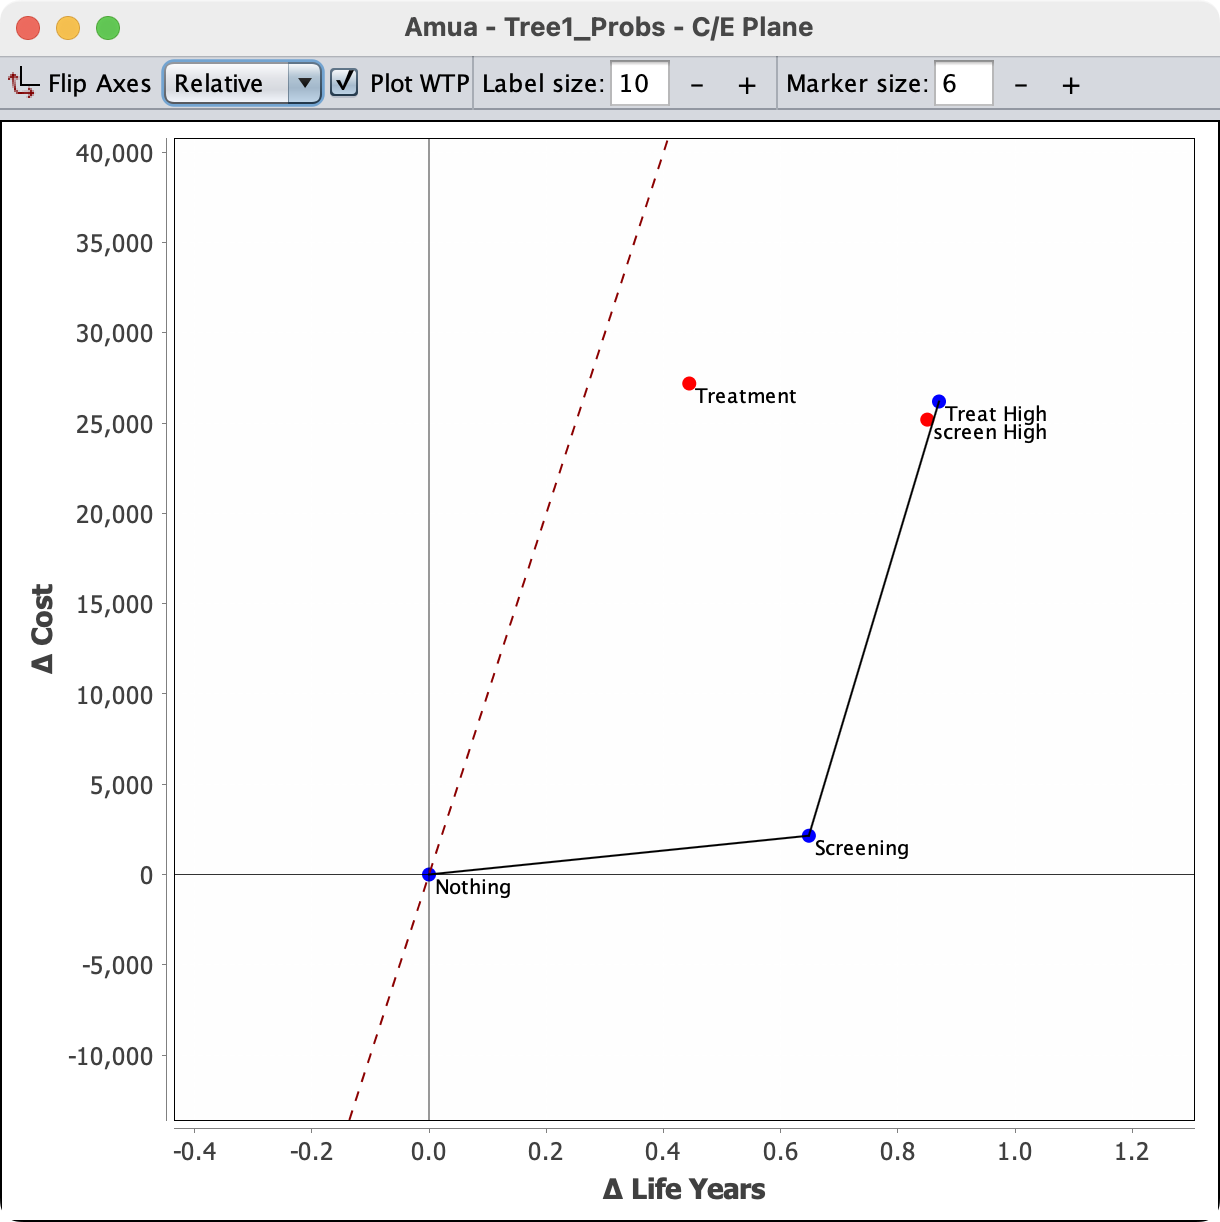Image resolution: width=1220 pixels, height=1222 pixels.
Task: Click the Marker size input field
Action: 963,83
